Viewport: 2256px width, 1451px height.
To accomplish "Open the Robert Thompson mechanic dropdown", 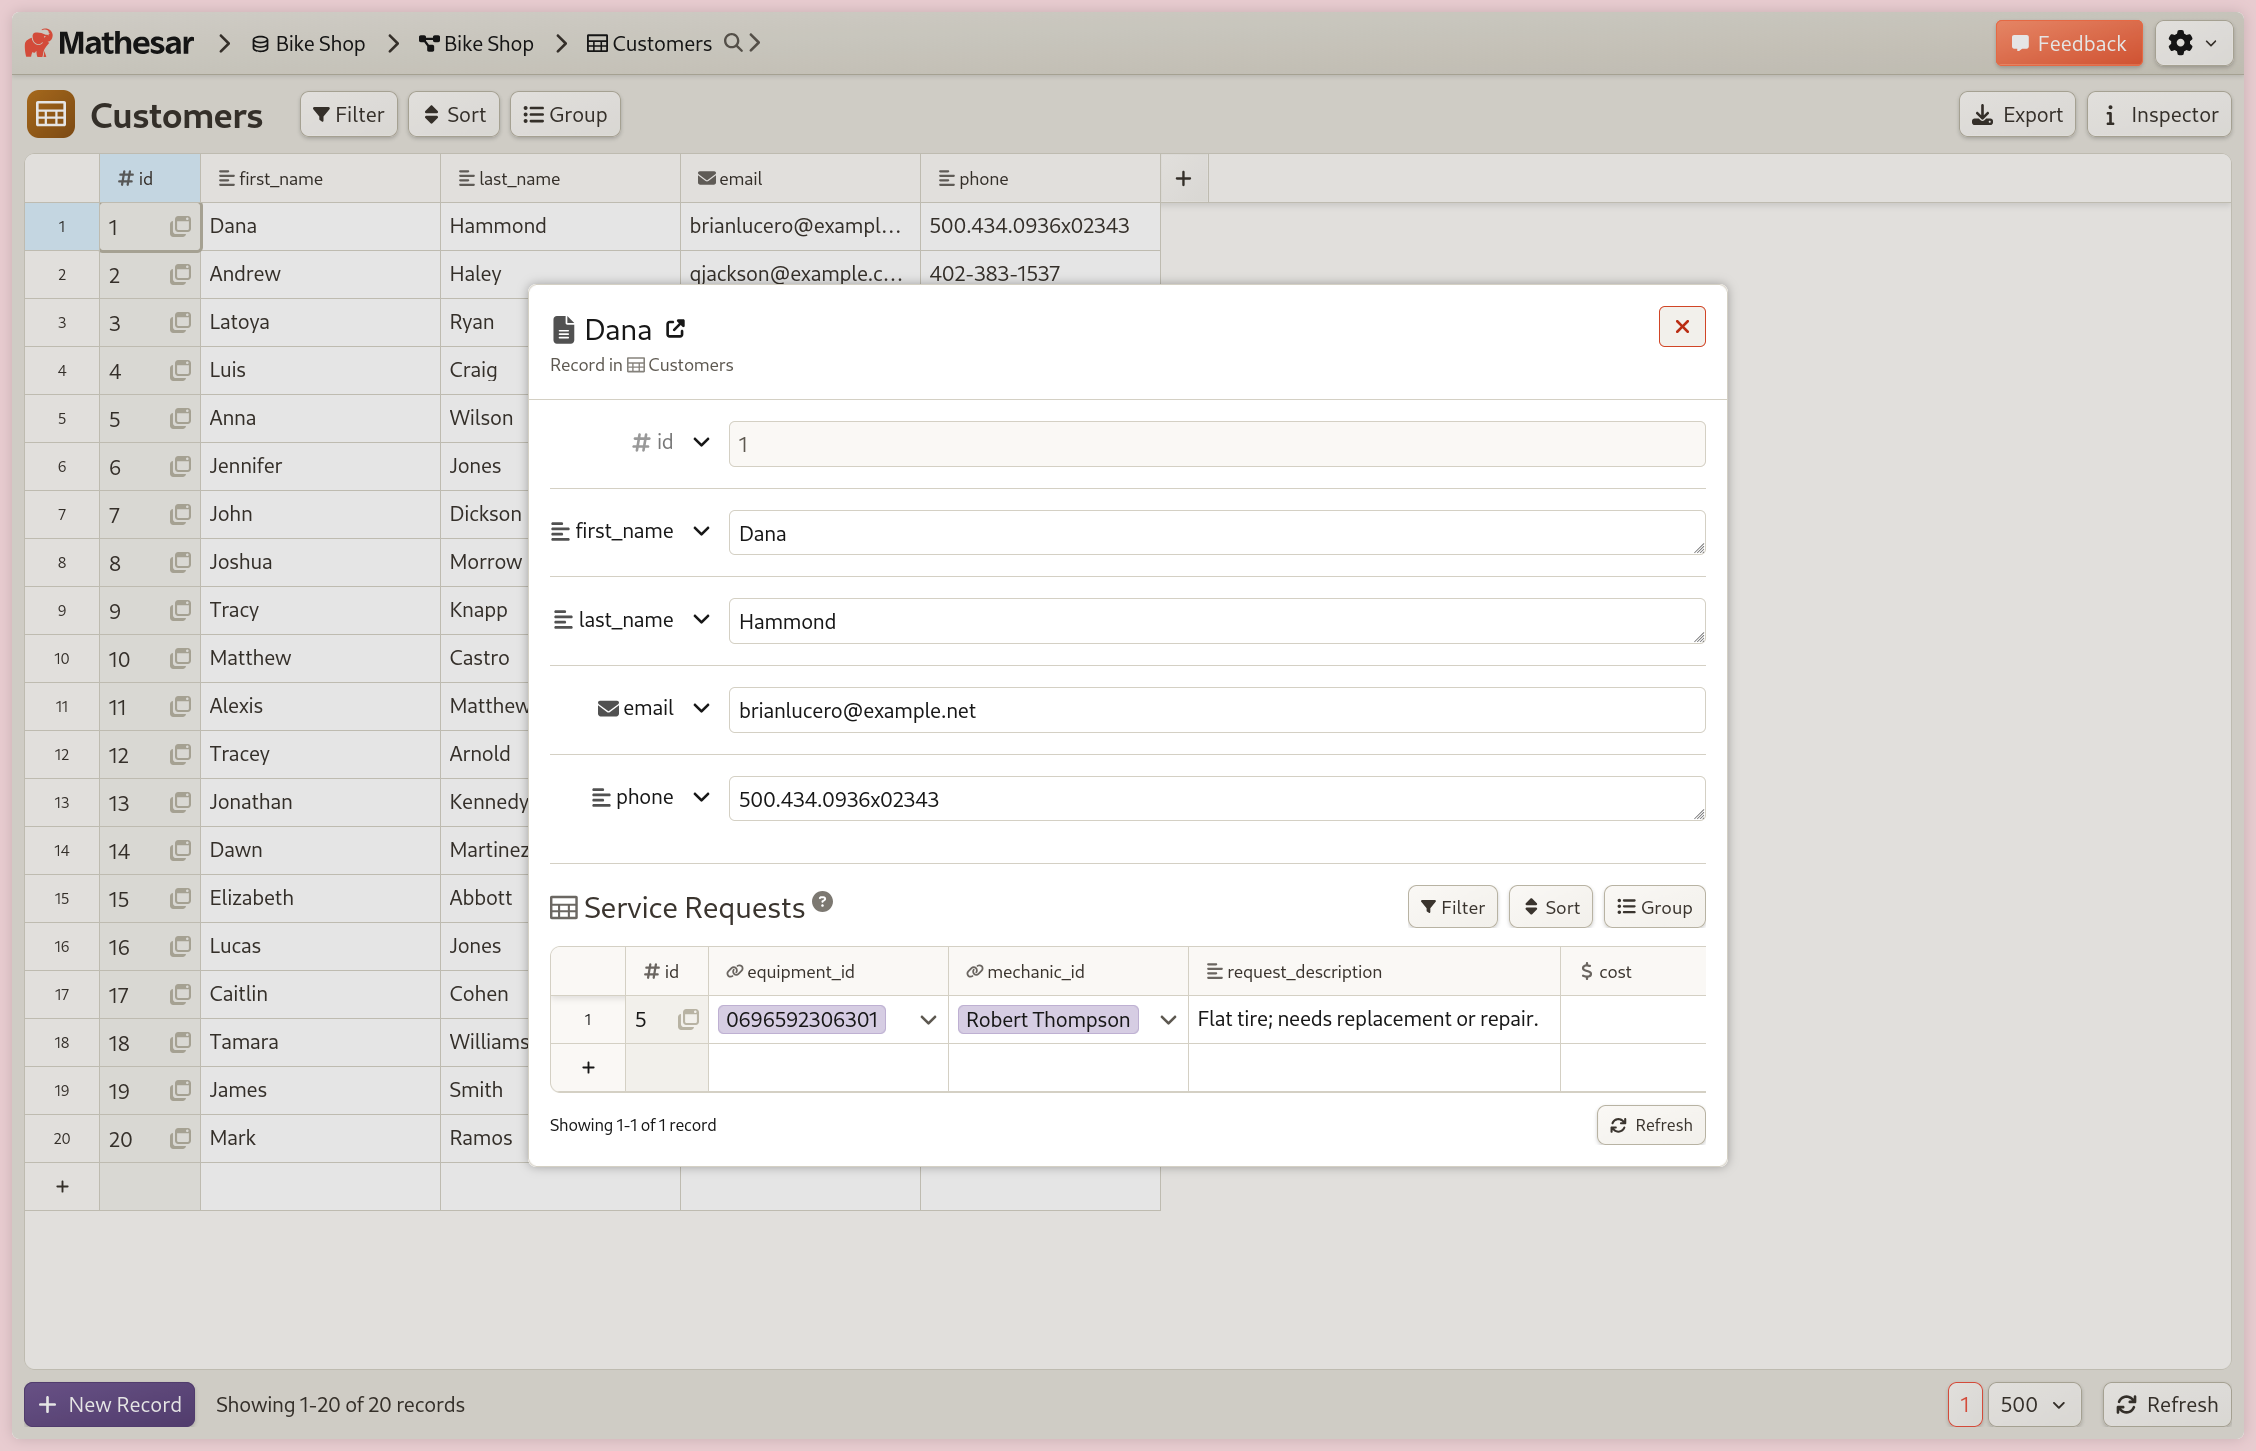I will (1167, 1019).
